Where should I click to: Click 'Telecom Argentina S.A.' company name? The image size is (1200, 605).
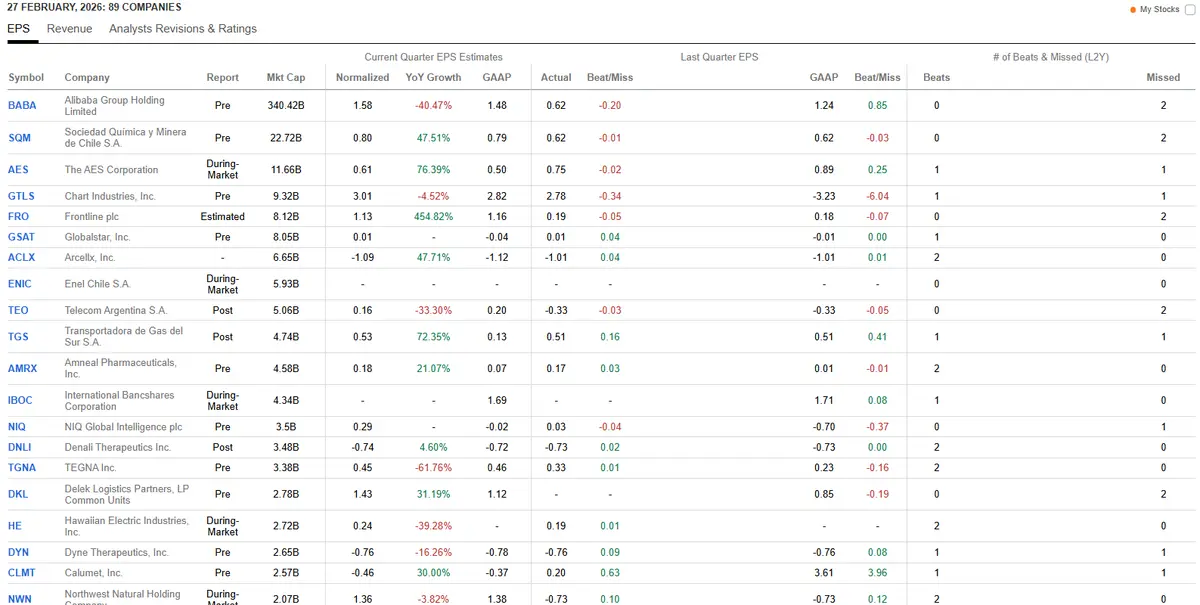[115, 310]
